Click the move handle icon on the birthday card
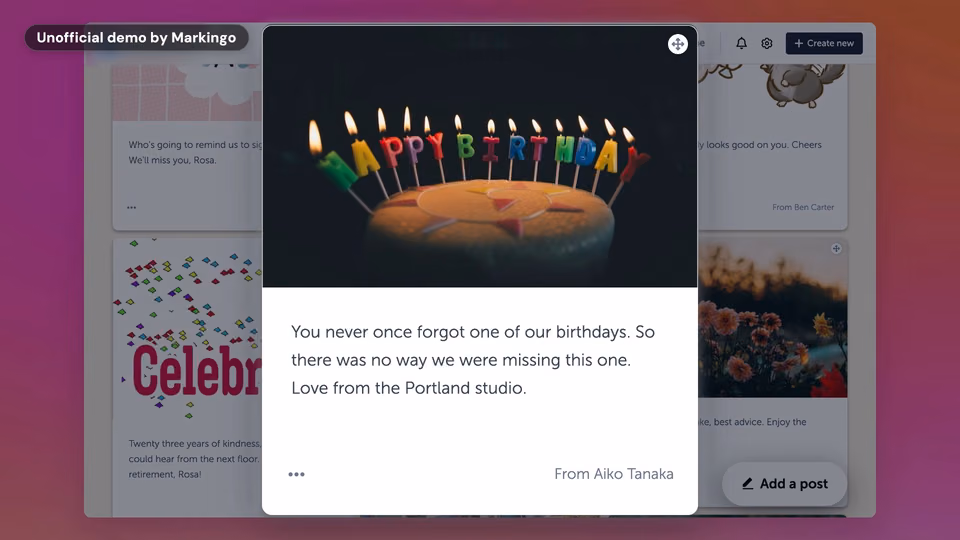 coord(677,44)
